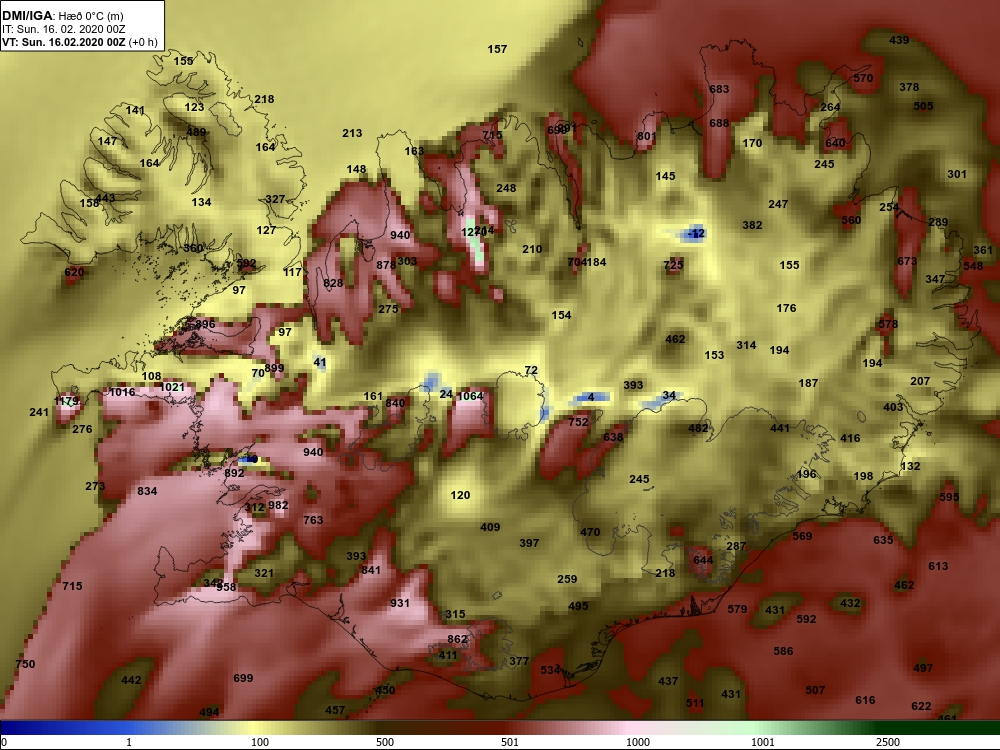Click the map value "801"

coord(646,136)
